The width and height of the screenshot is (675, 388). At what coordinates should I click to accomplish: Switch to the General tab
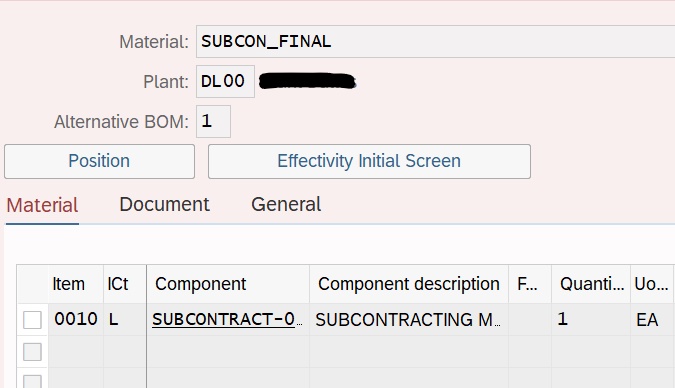coord(286,205)
